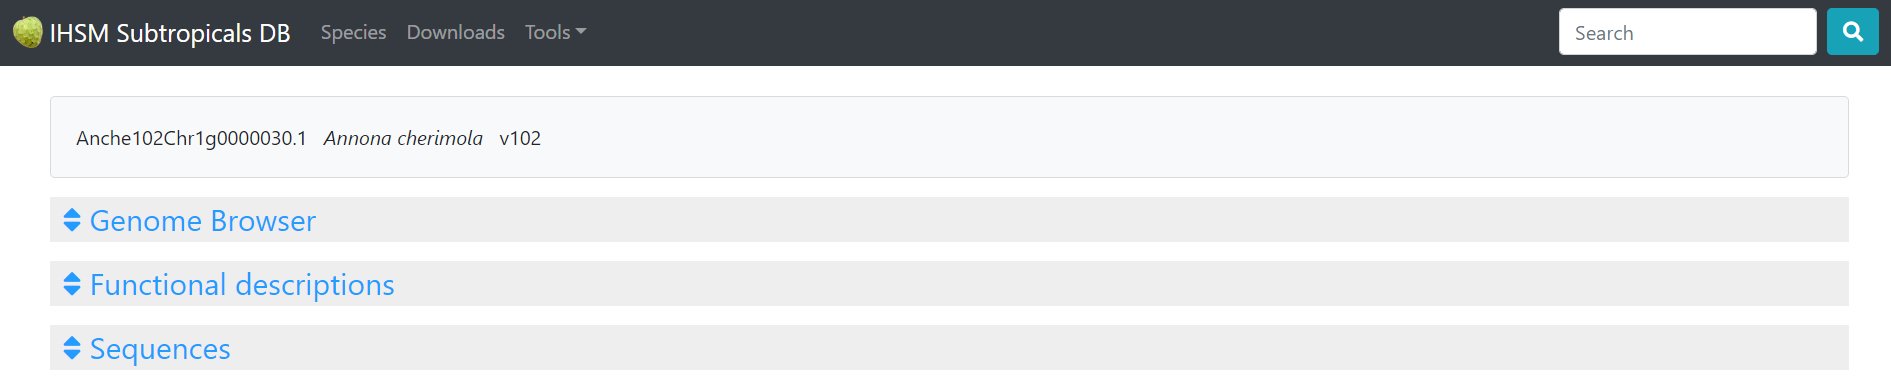The width and height of the screenshot is (1891, 383).
Task: Toggle the Genome Browser up-down arrows icon
Action: point(72,220)
